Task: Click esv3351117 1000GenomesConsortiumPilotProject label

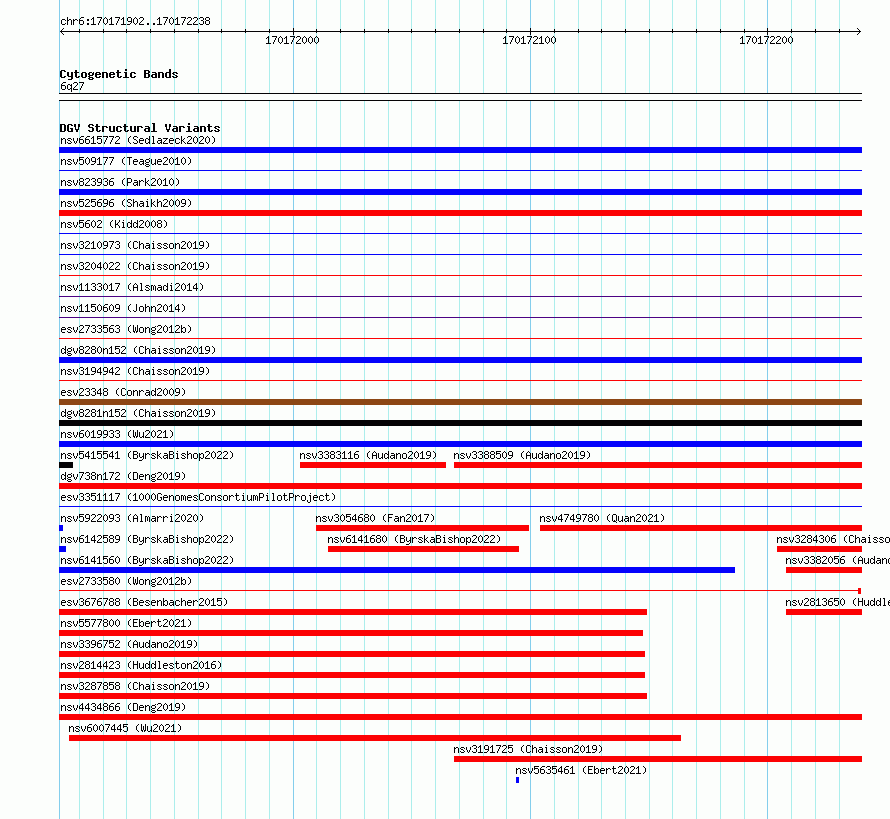Action: coord(198,497)
